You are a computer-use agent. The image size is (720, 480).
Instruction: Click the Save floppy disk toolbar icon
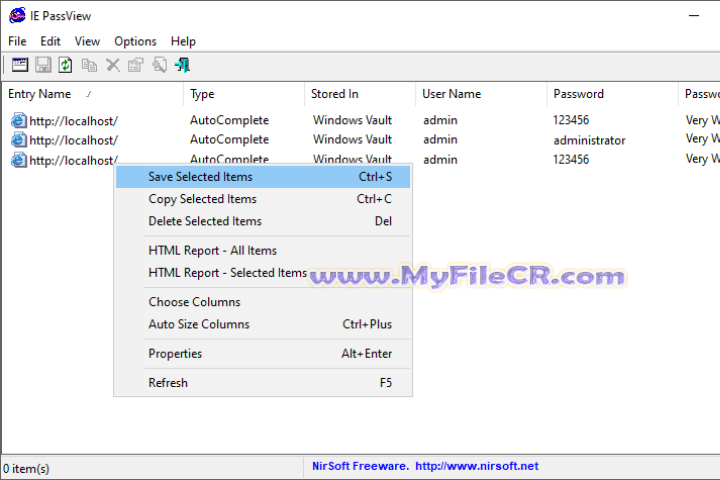(x=43, y=65)
